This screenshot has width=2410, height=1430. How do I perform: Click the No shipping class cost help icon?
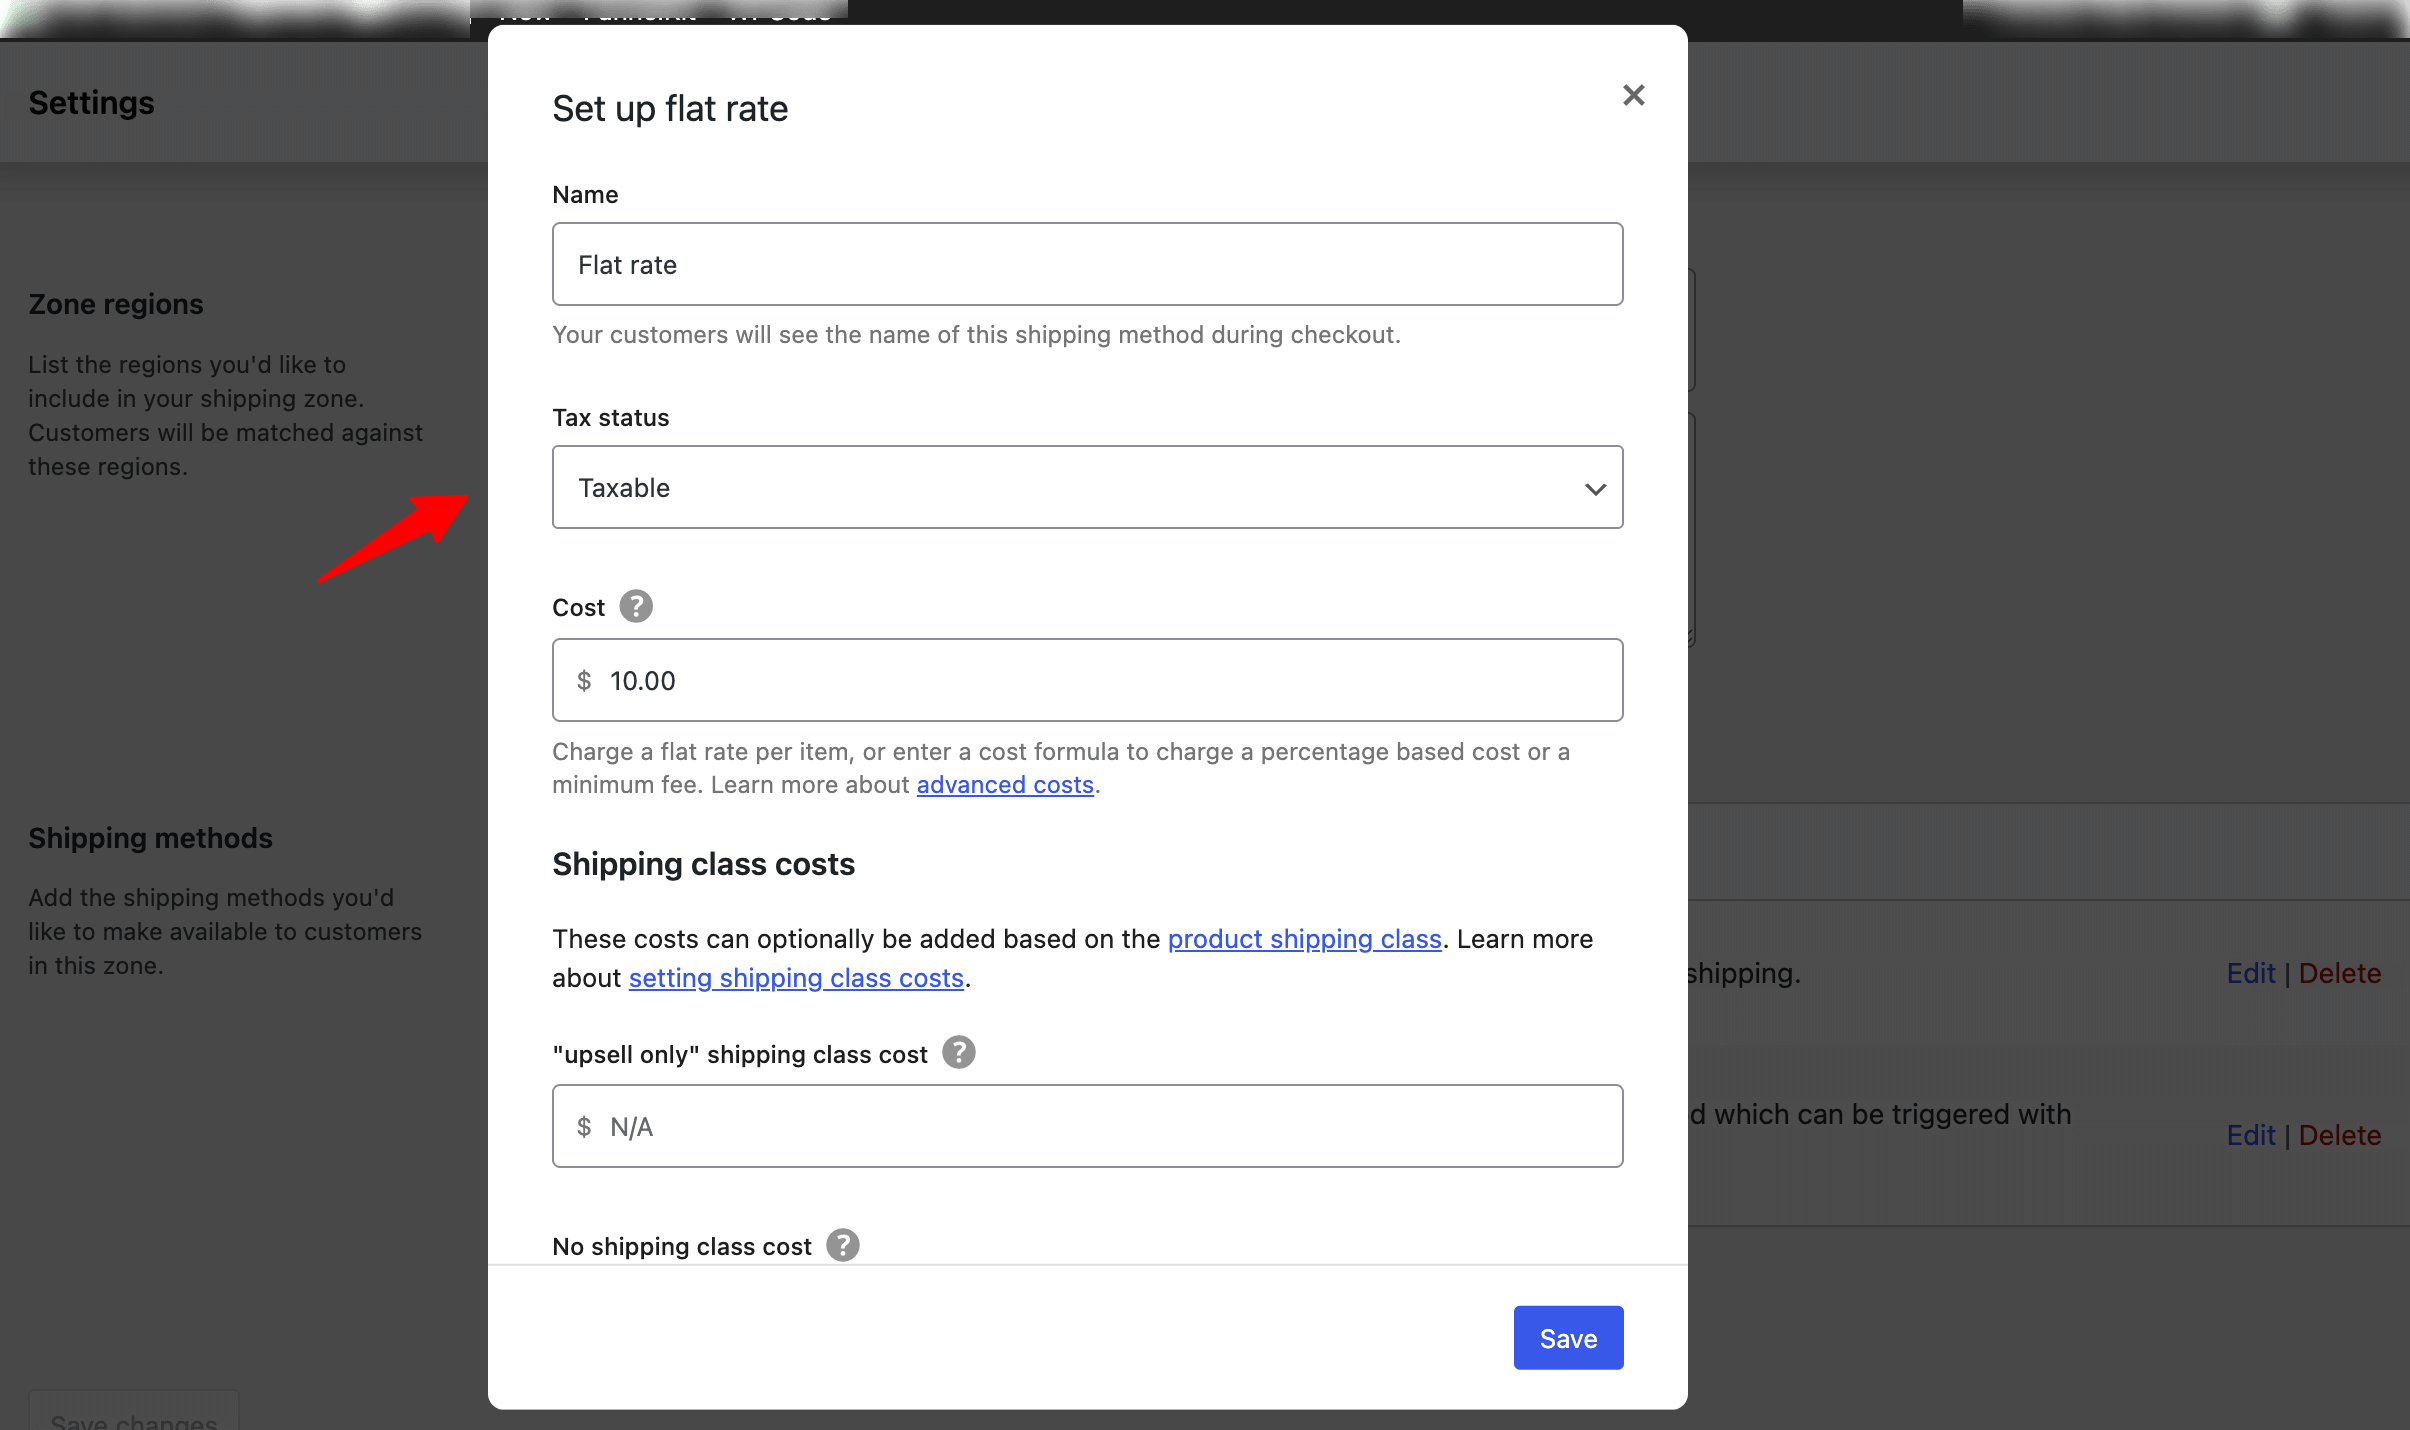pyautogui.click(x=842, y=1246)
